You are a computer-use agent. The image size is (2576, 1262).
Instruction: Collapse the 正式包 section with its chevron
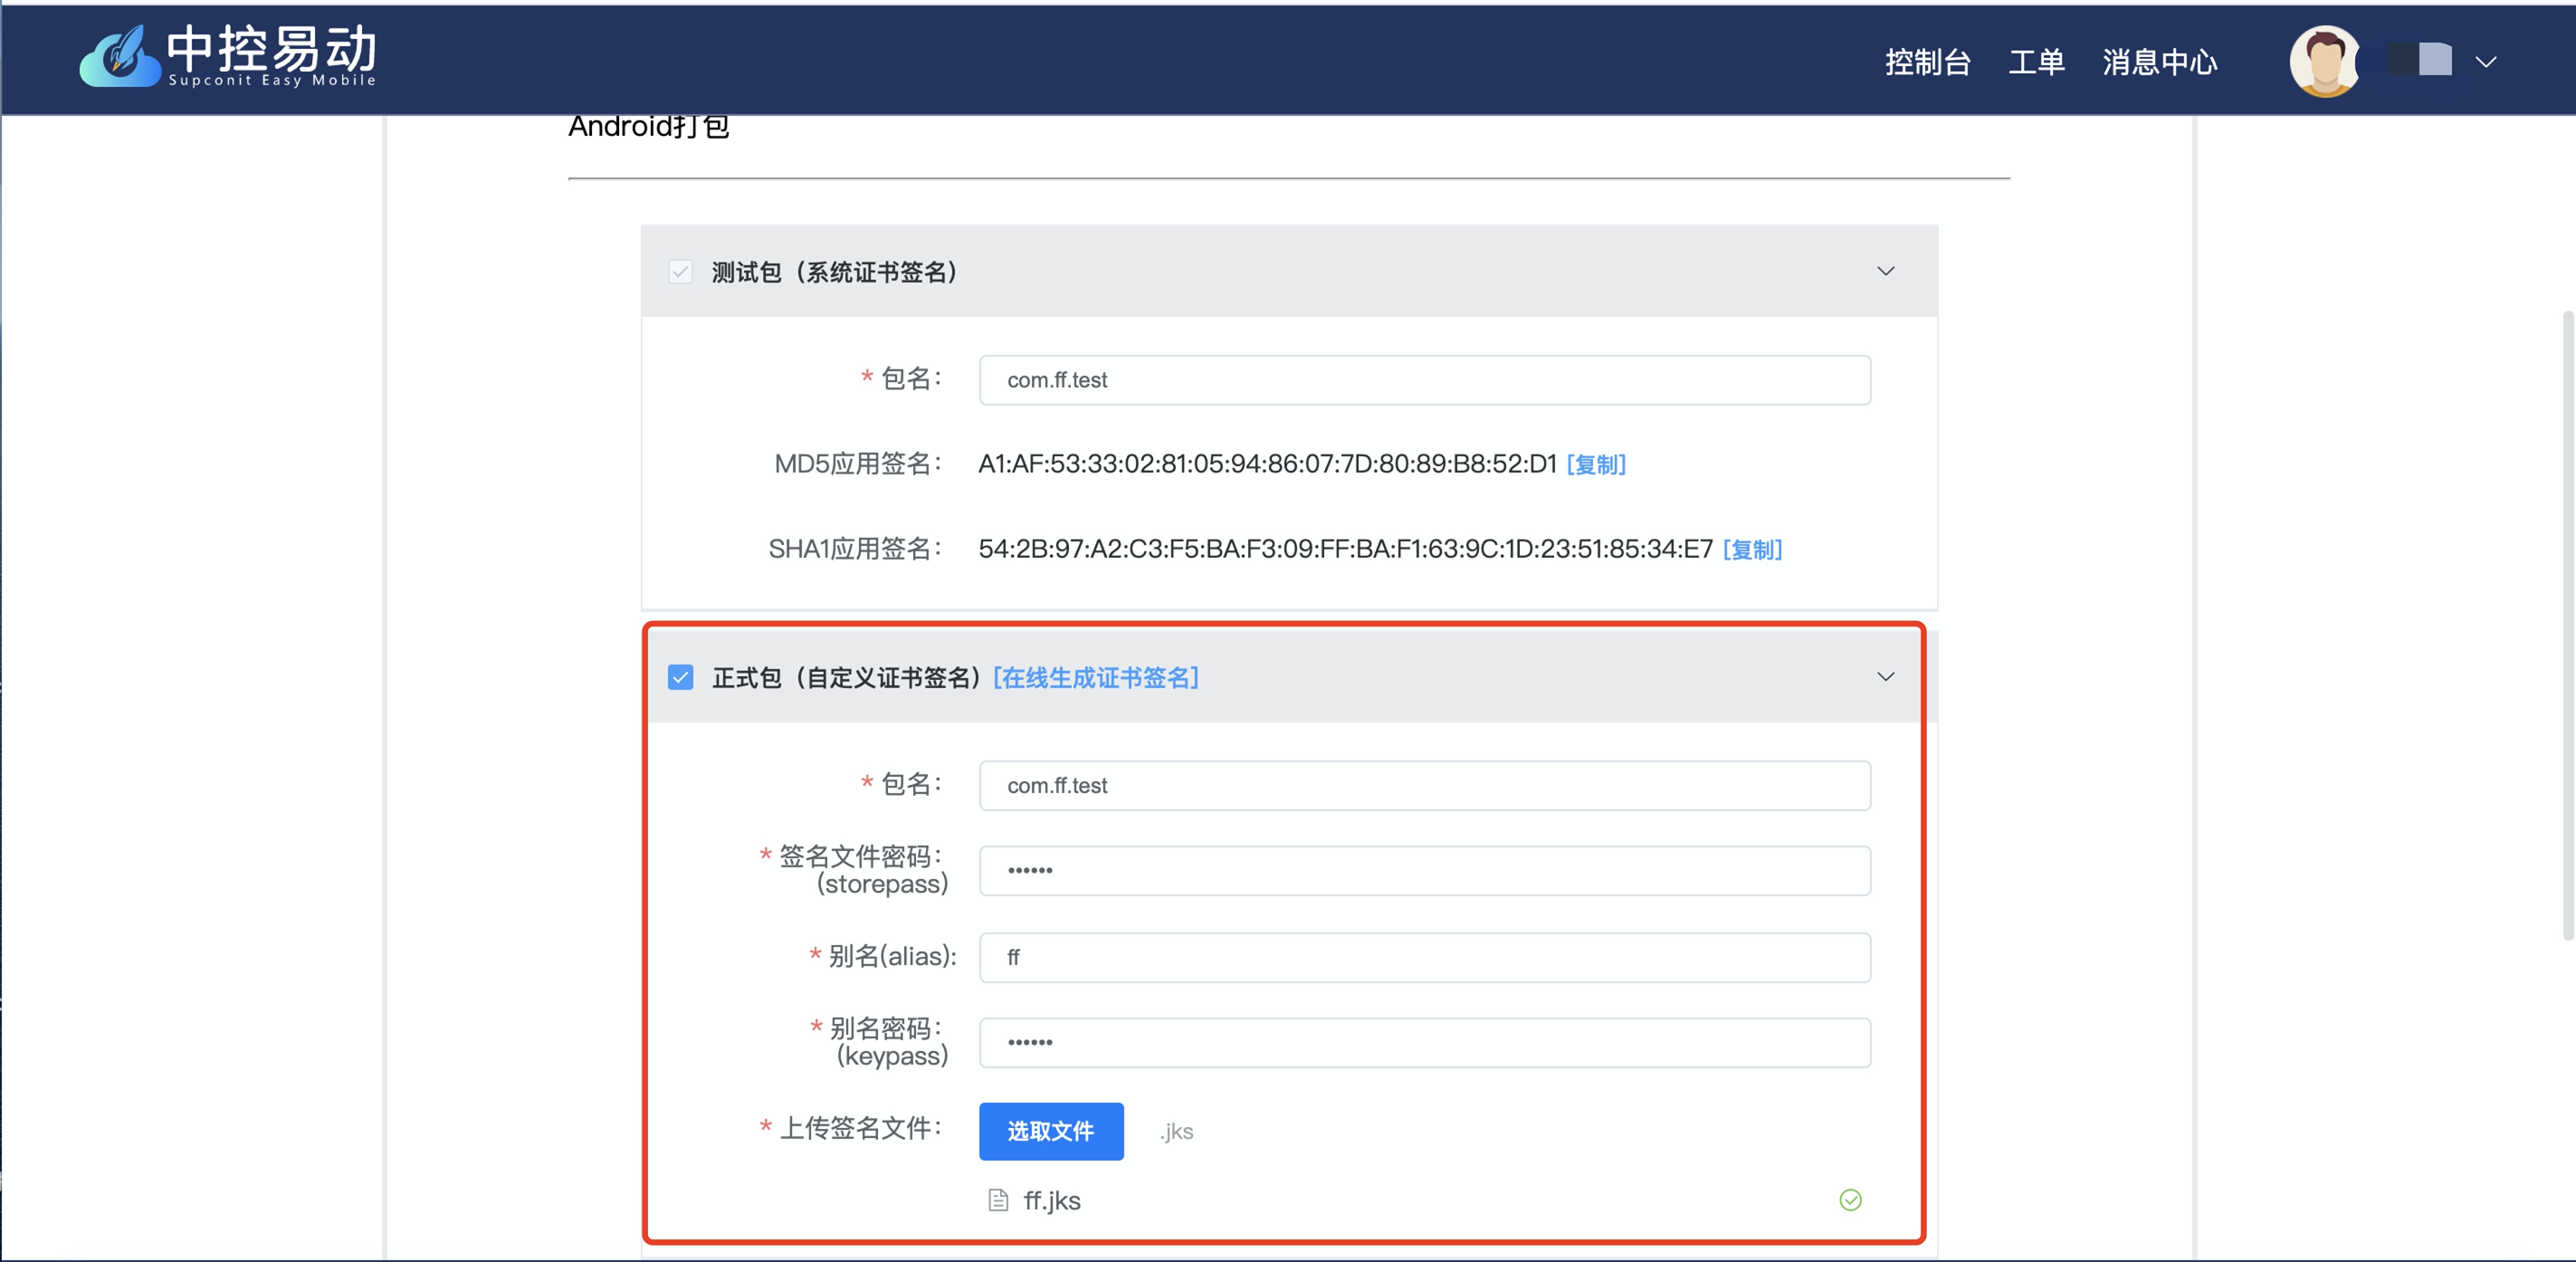pyautogui.click(x=1885, y=677)
